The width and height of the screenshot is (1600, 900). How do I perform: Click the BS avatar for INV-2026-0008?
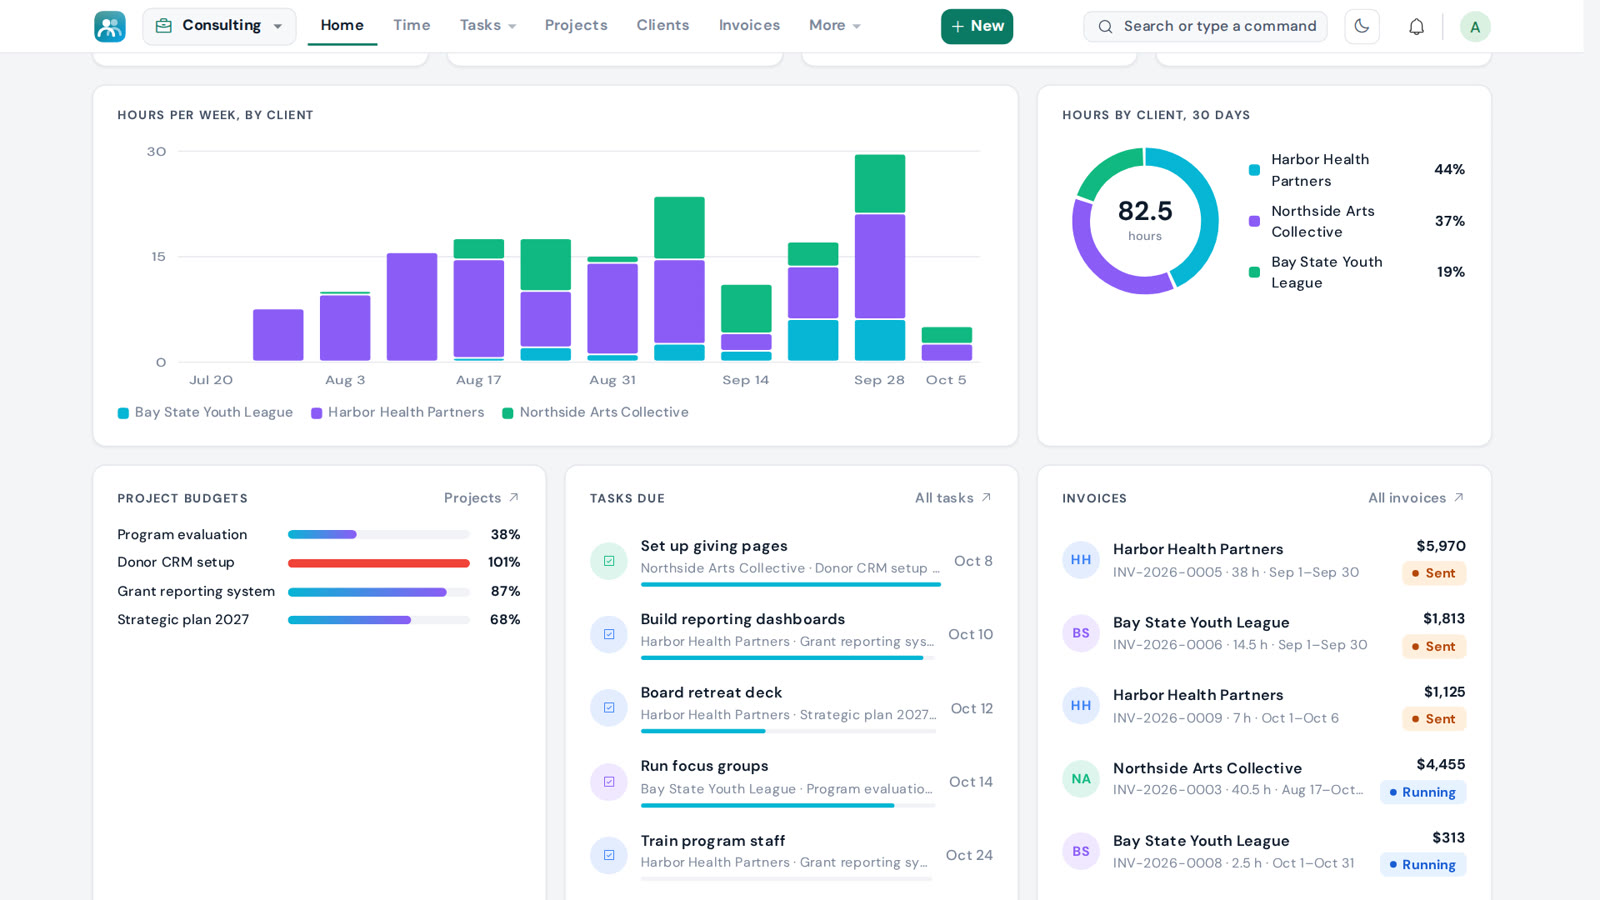point(1081,852)
